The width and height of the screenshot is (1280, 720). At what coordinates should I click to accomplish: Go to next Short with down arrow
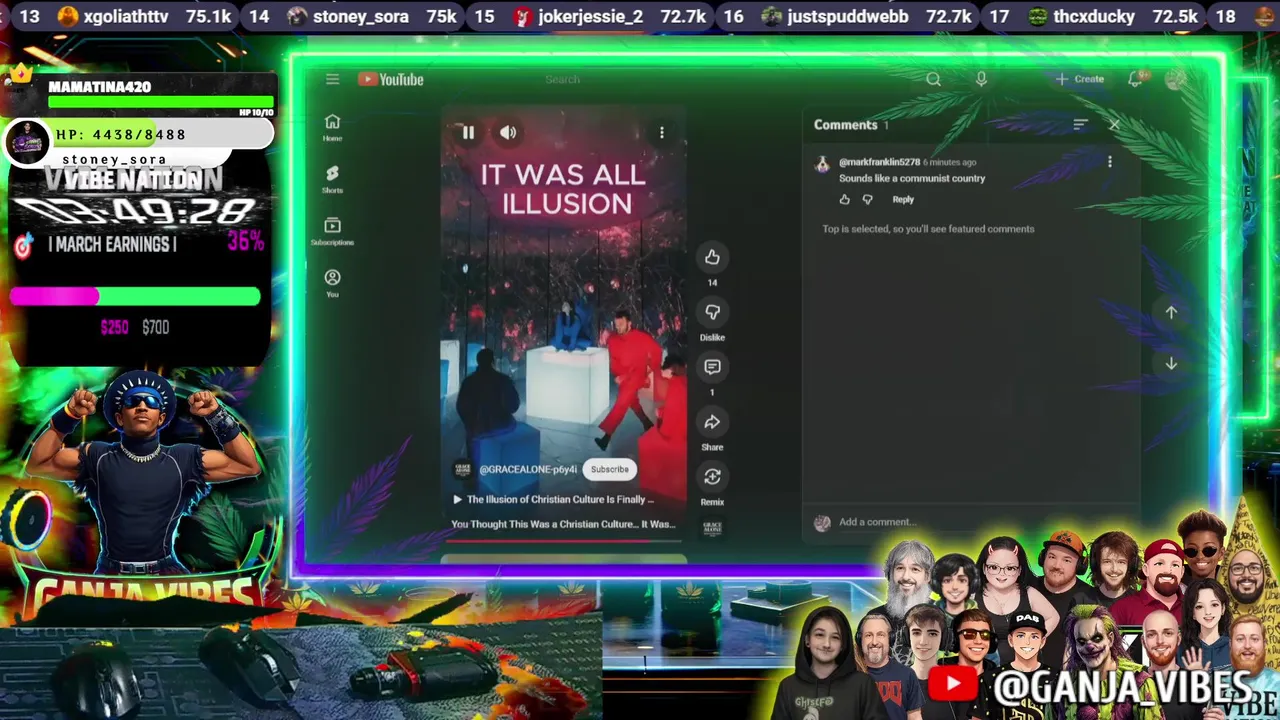tap(1171, 364)
